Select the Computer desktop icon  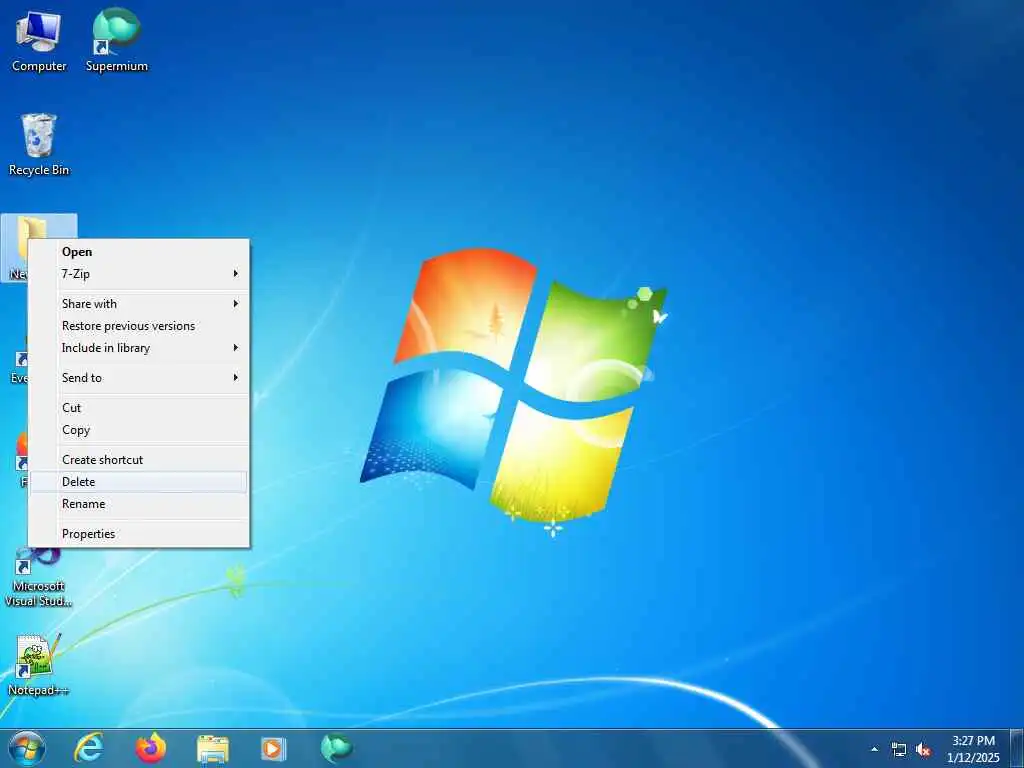pyautogui.click(x=39, y=42)
